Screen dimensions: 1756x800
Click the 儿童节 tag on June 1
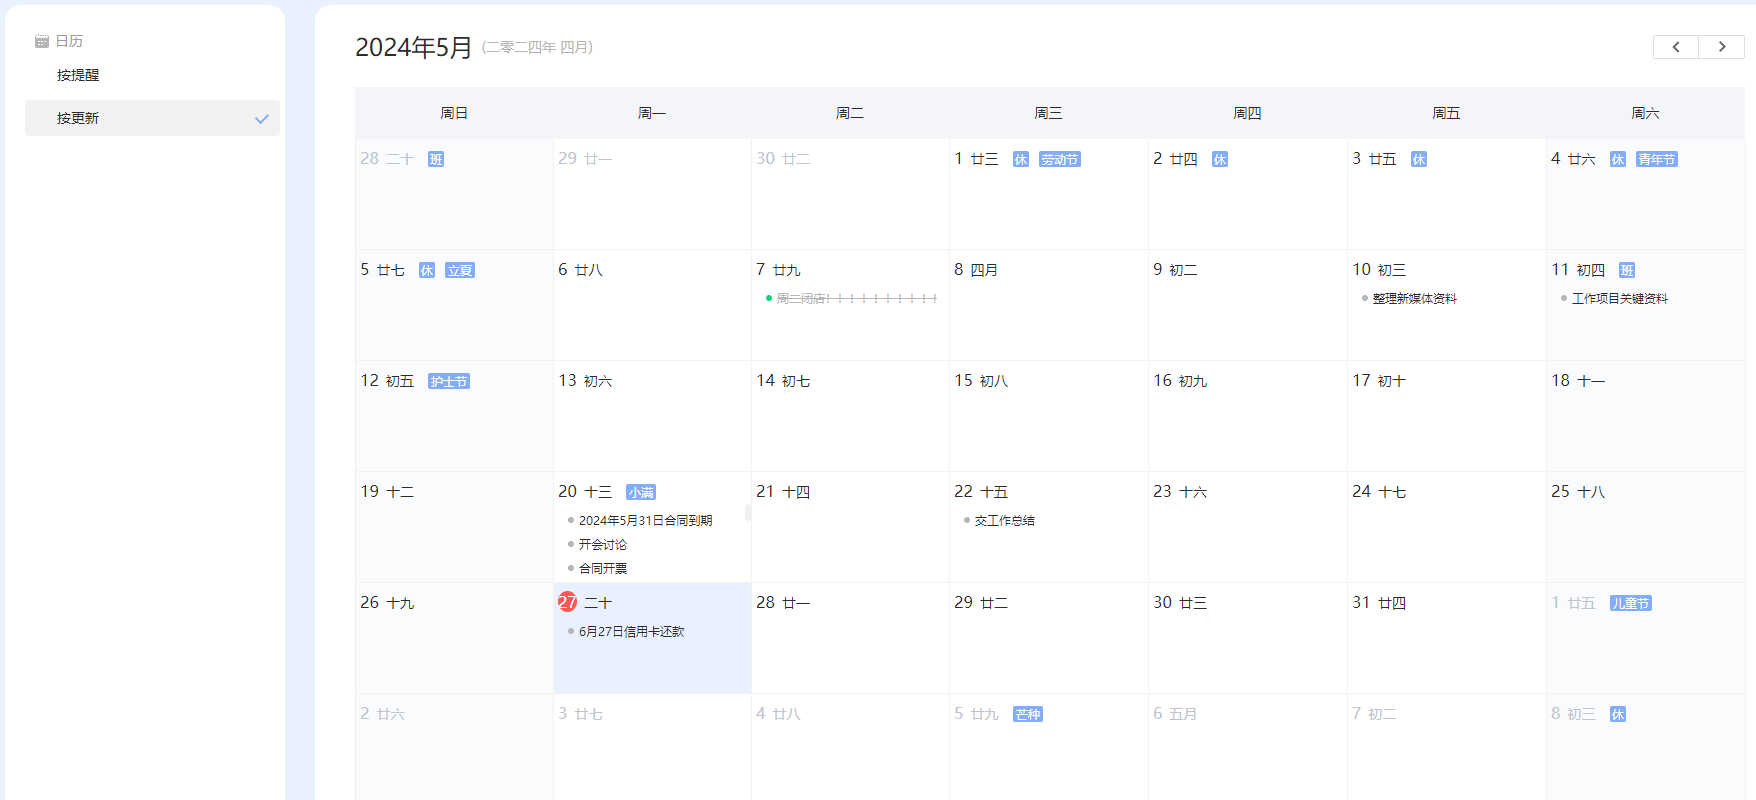[1631, 603]
